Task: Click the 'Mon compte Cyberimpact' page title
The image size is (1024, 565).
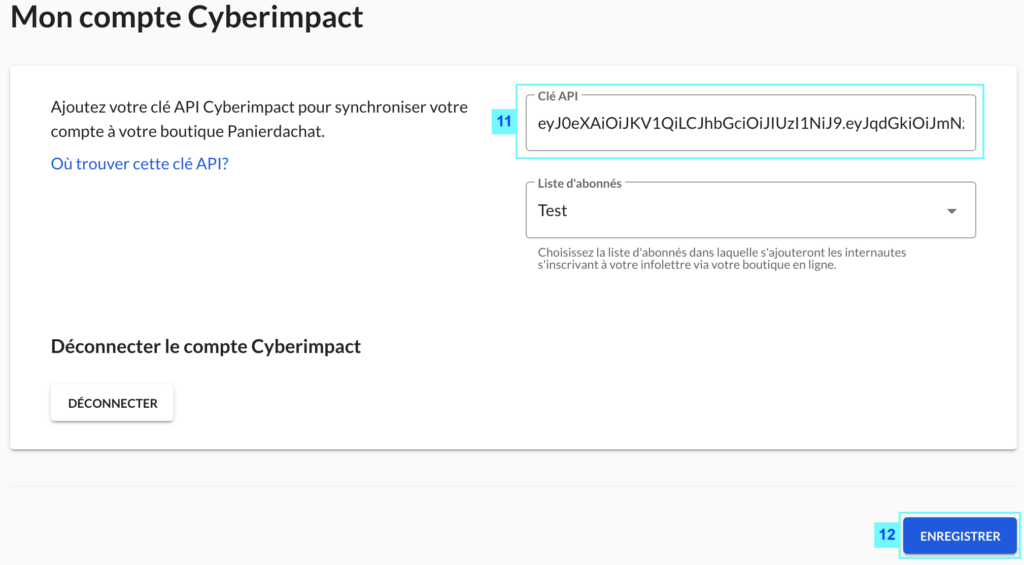Action: (187, 16)
